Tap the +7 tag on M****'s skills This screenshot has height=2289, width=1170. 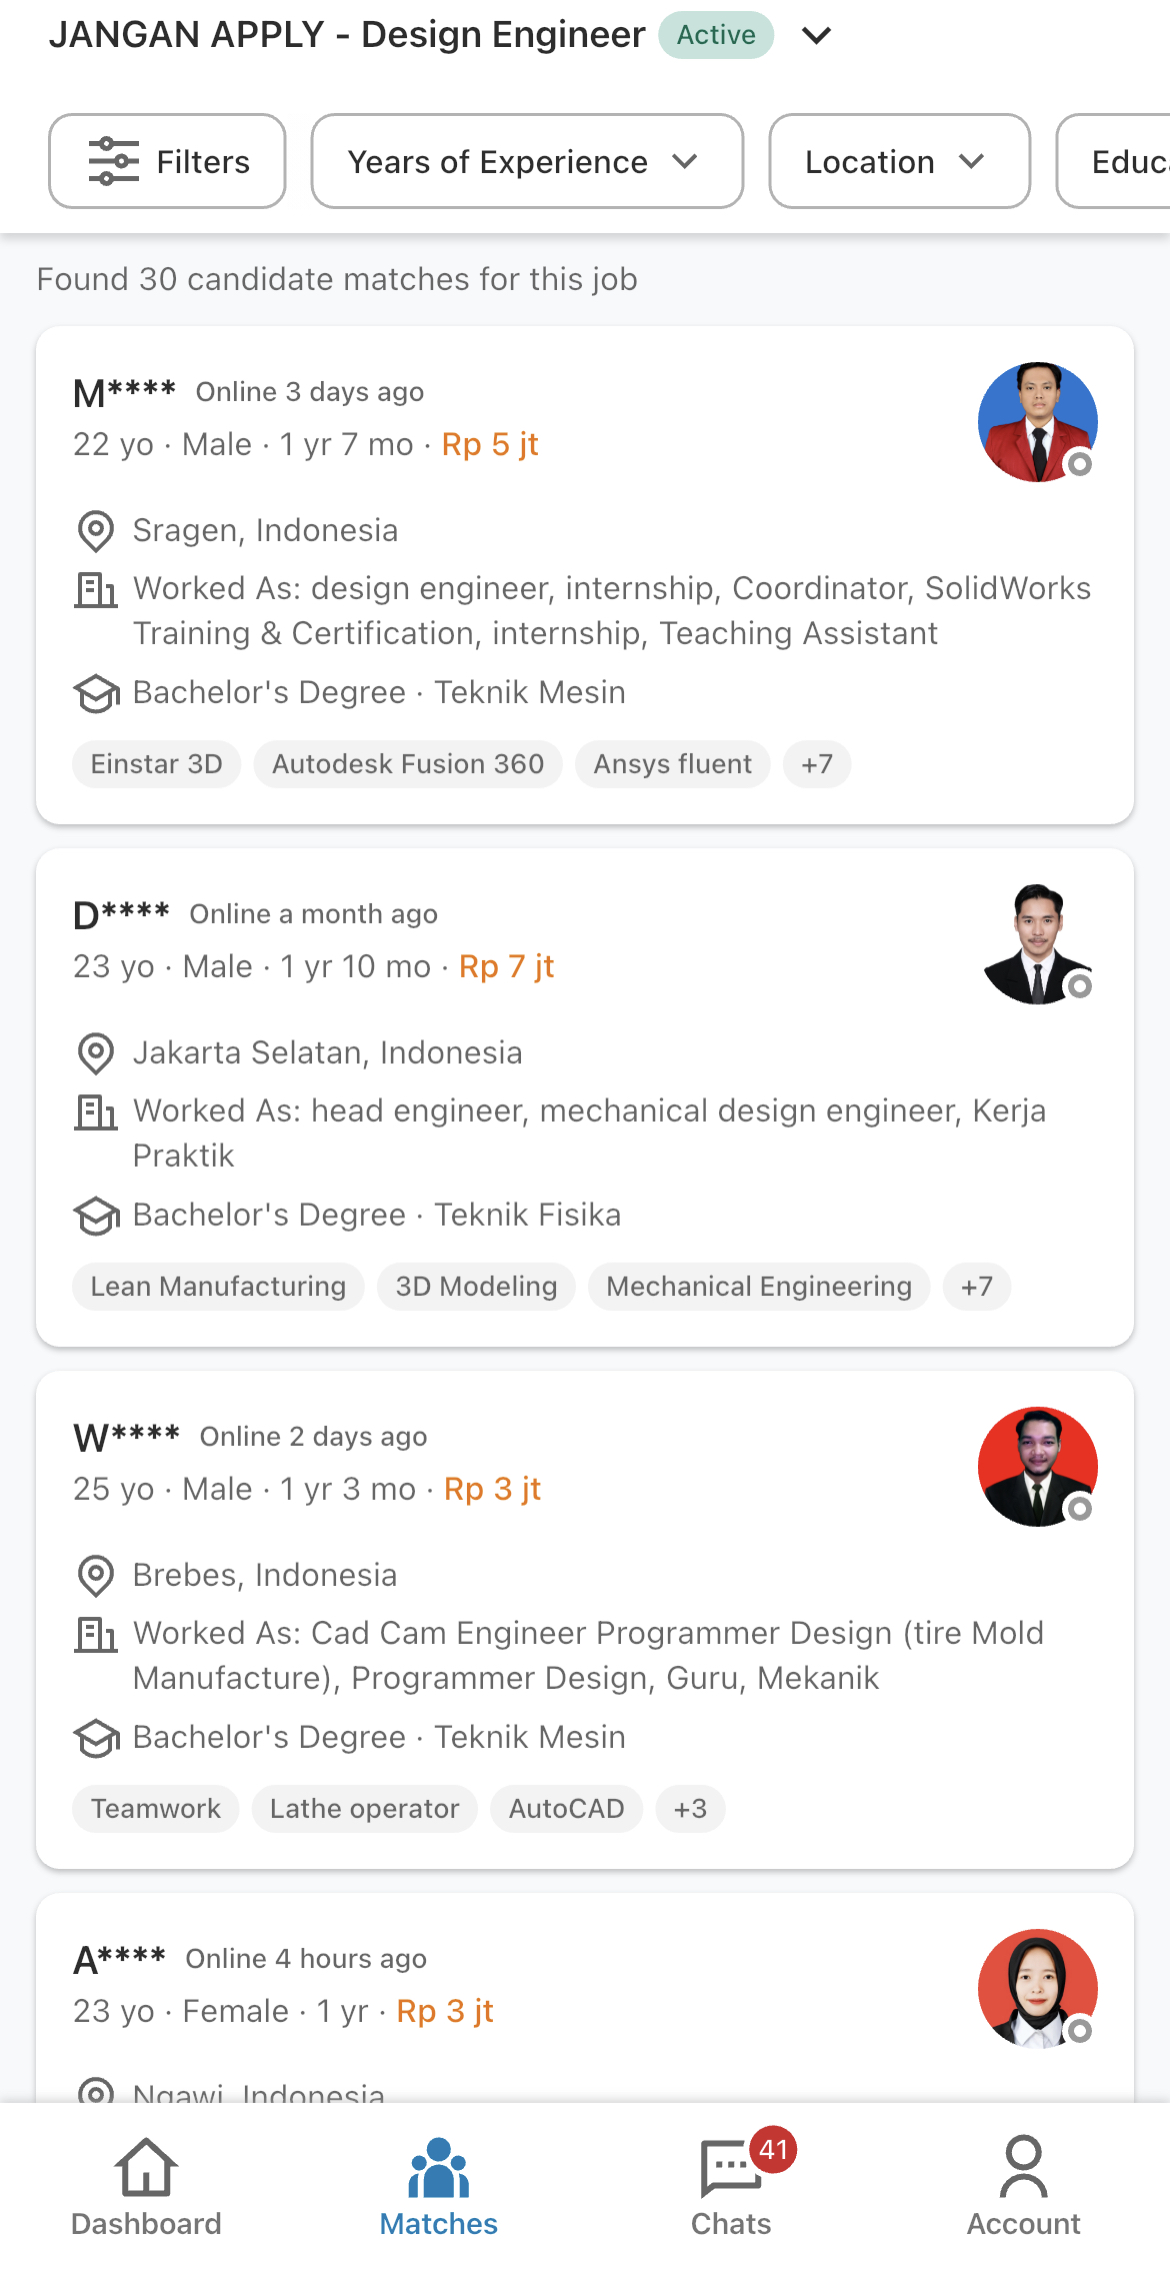click(x=816, y=763)
